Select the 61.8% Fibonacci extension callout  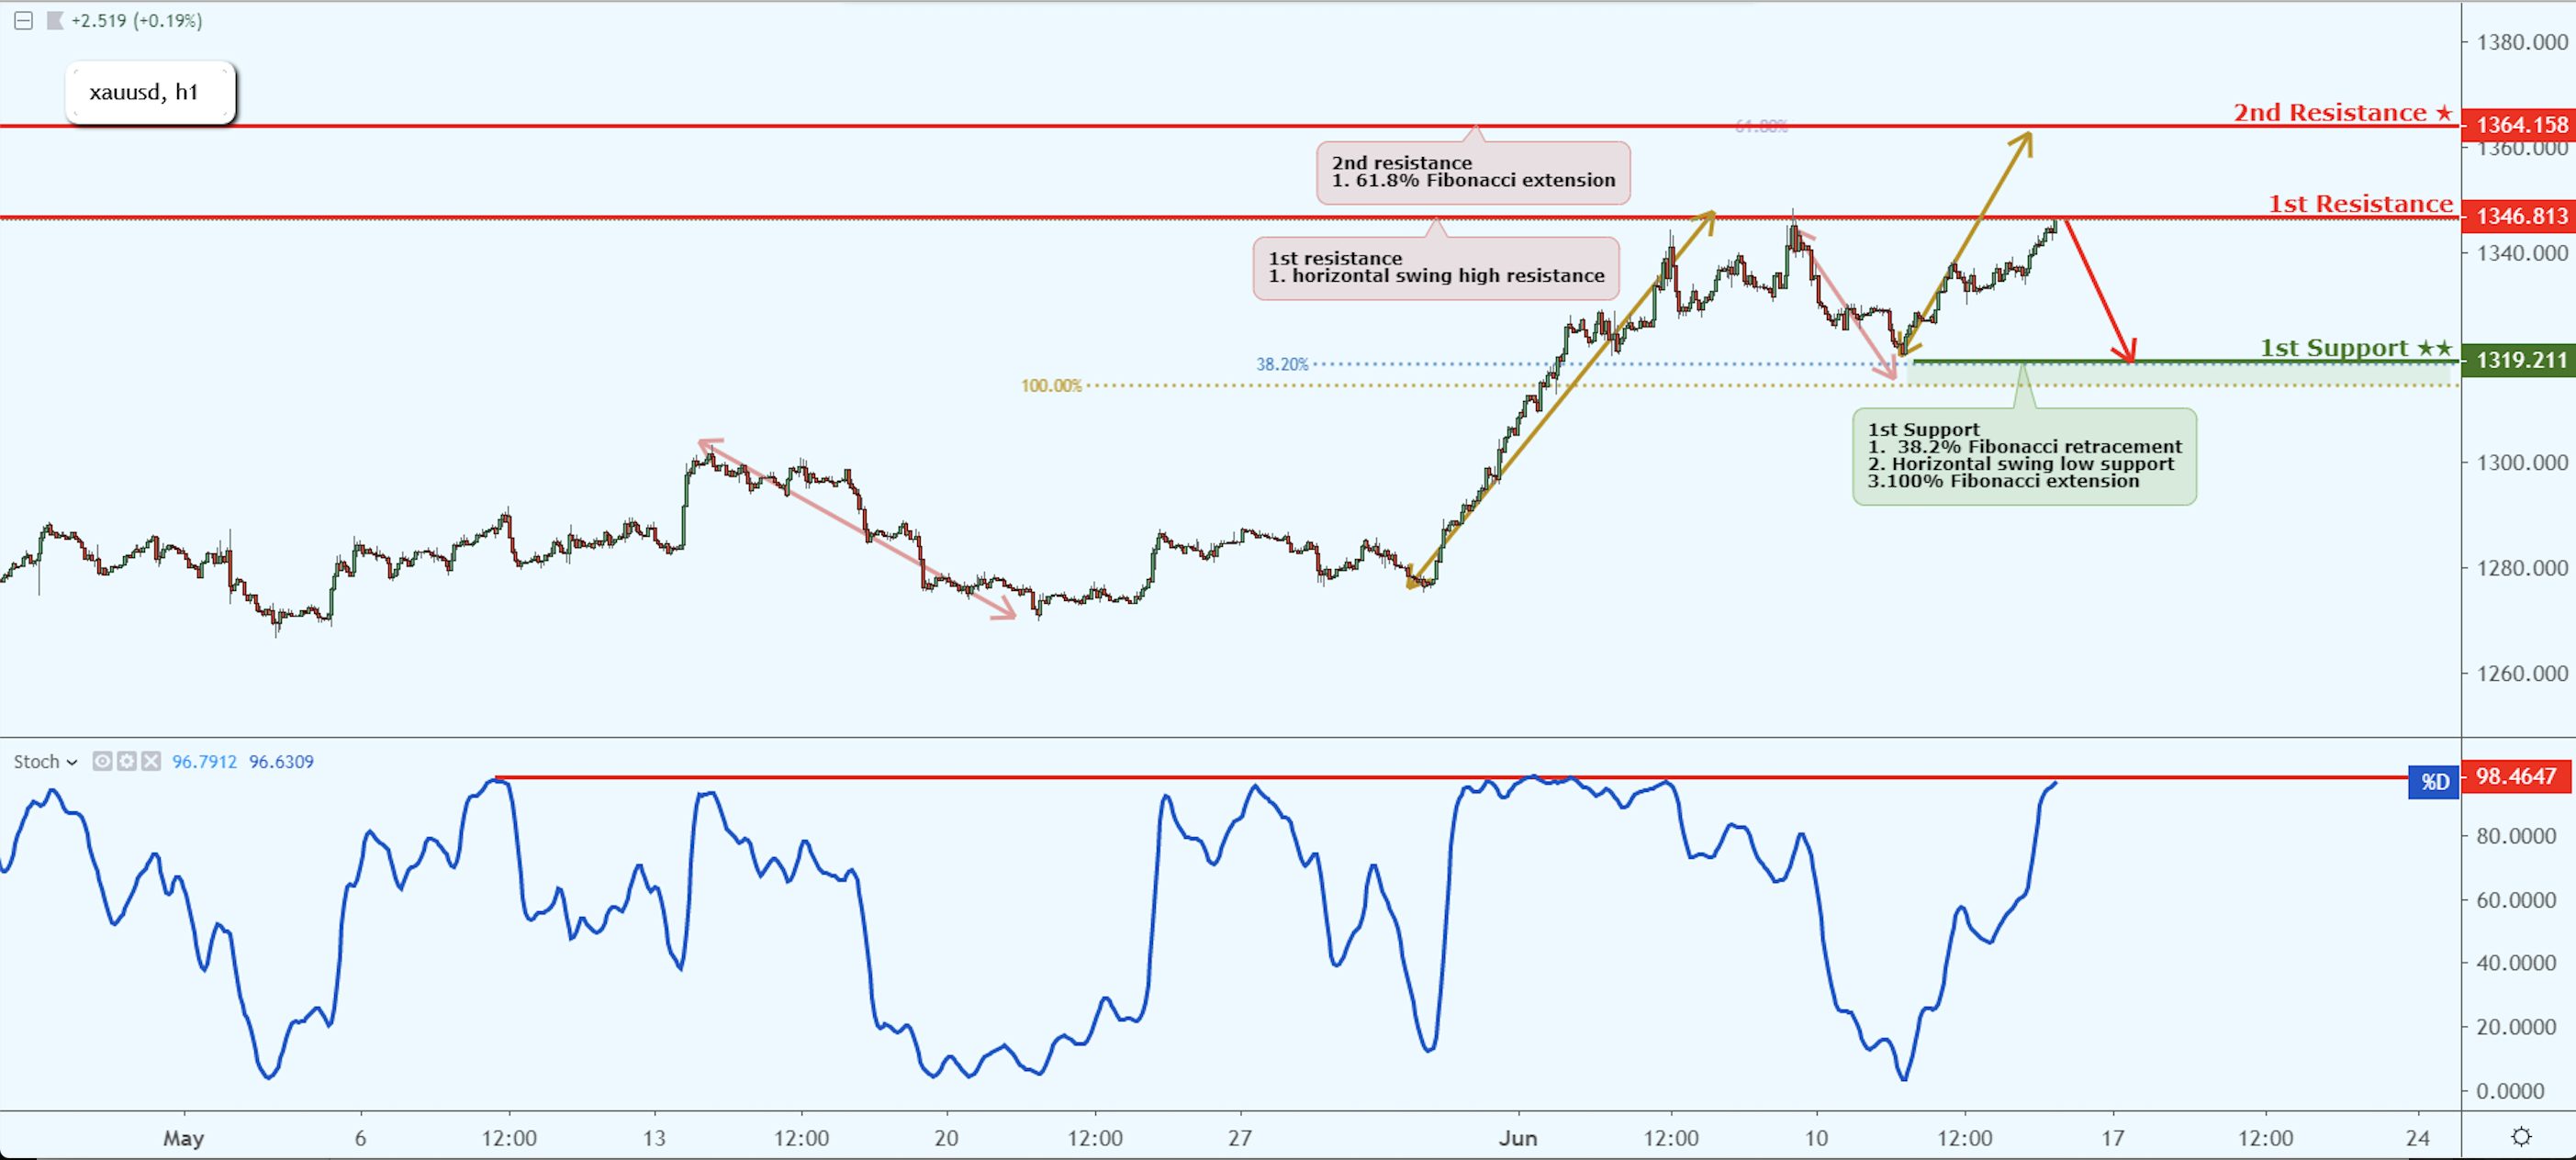[x=1473, y=172]
